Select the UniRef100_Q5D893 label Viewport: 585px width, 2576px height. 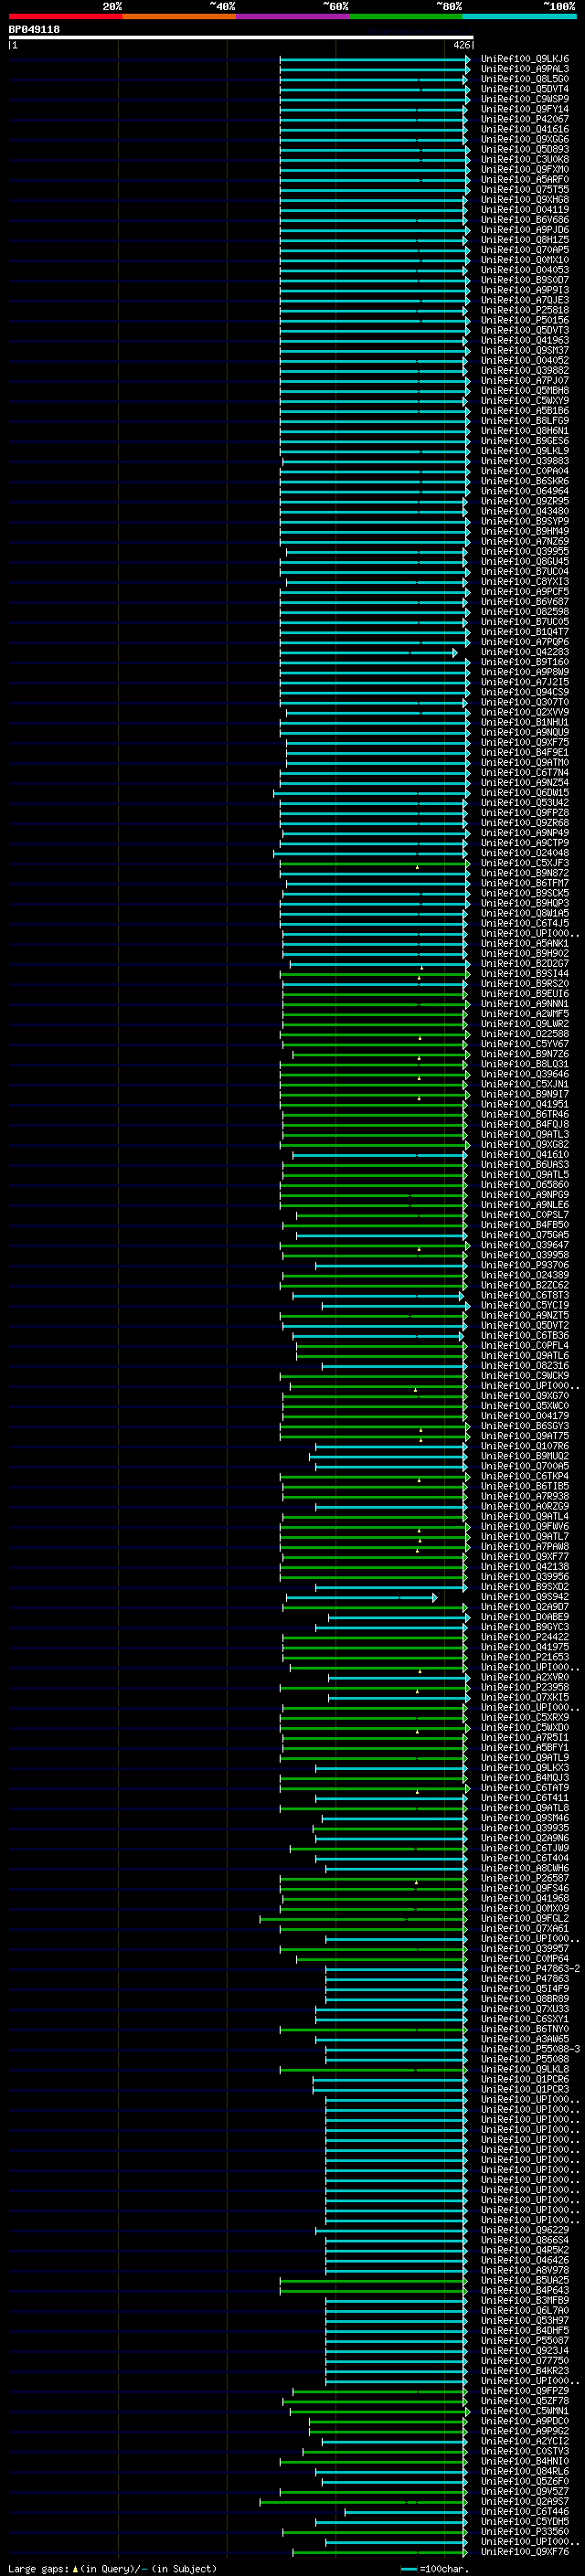tap(525, 149)
